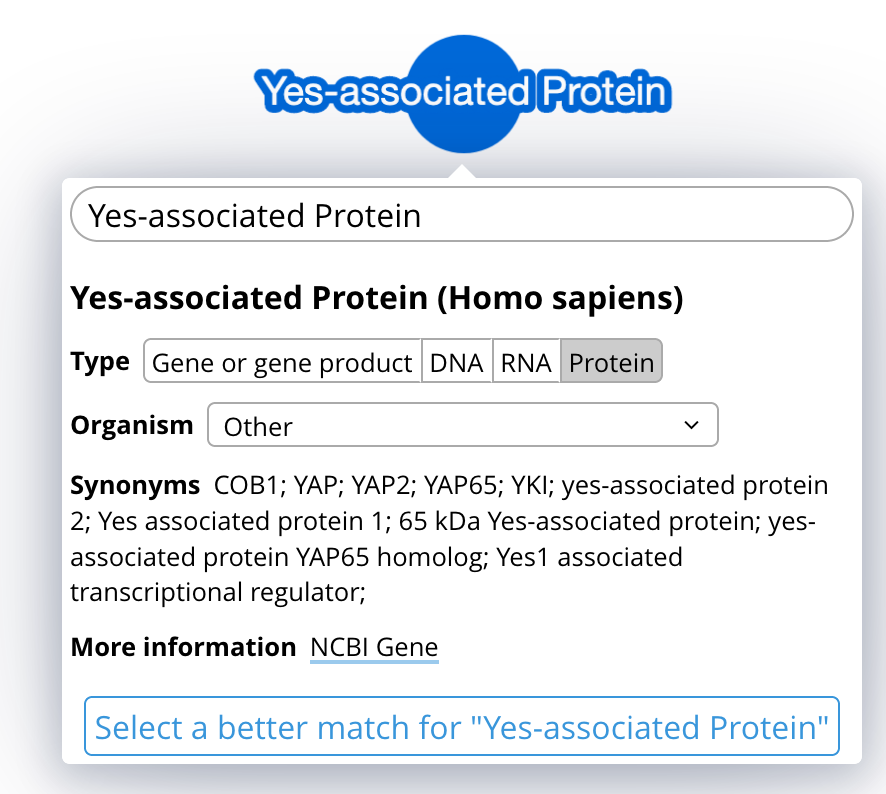The image size is (886, 794).
Task: Choose RNA as the entity type
Action: pos(526,362)
